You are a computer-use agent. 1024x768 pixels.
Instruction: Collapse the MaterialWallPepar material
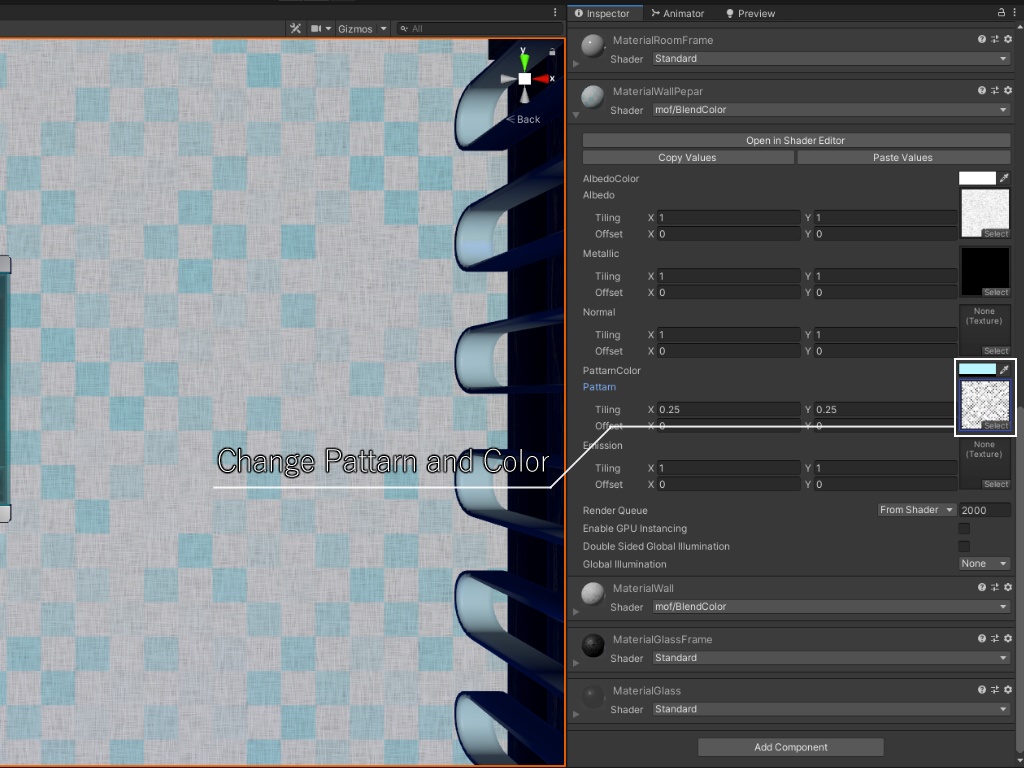576,115
